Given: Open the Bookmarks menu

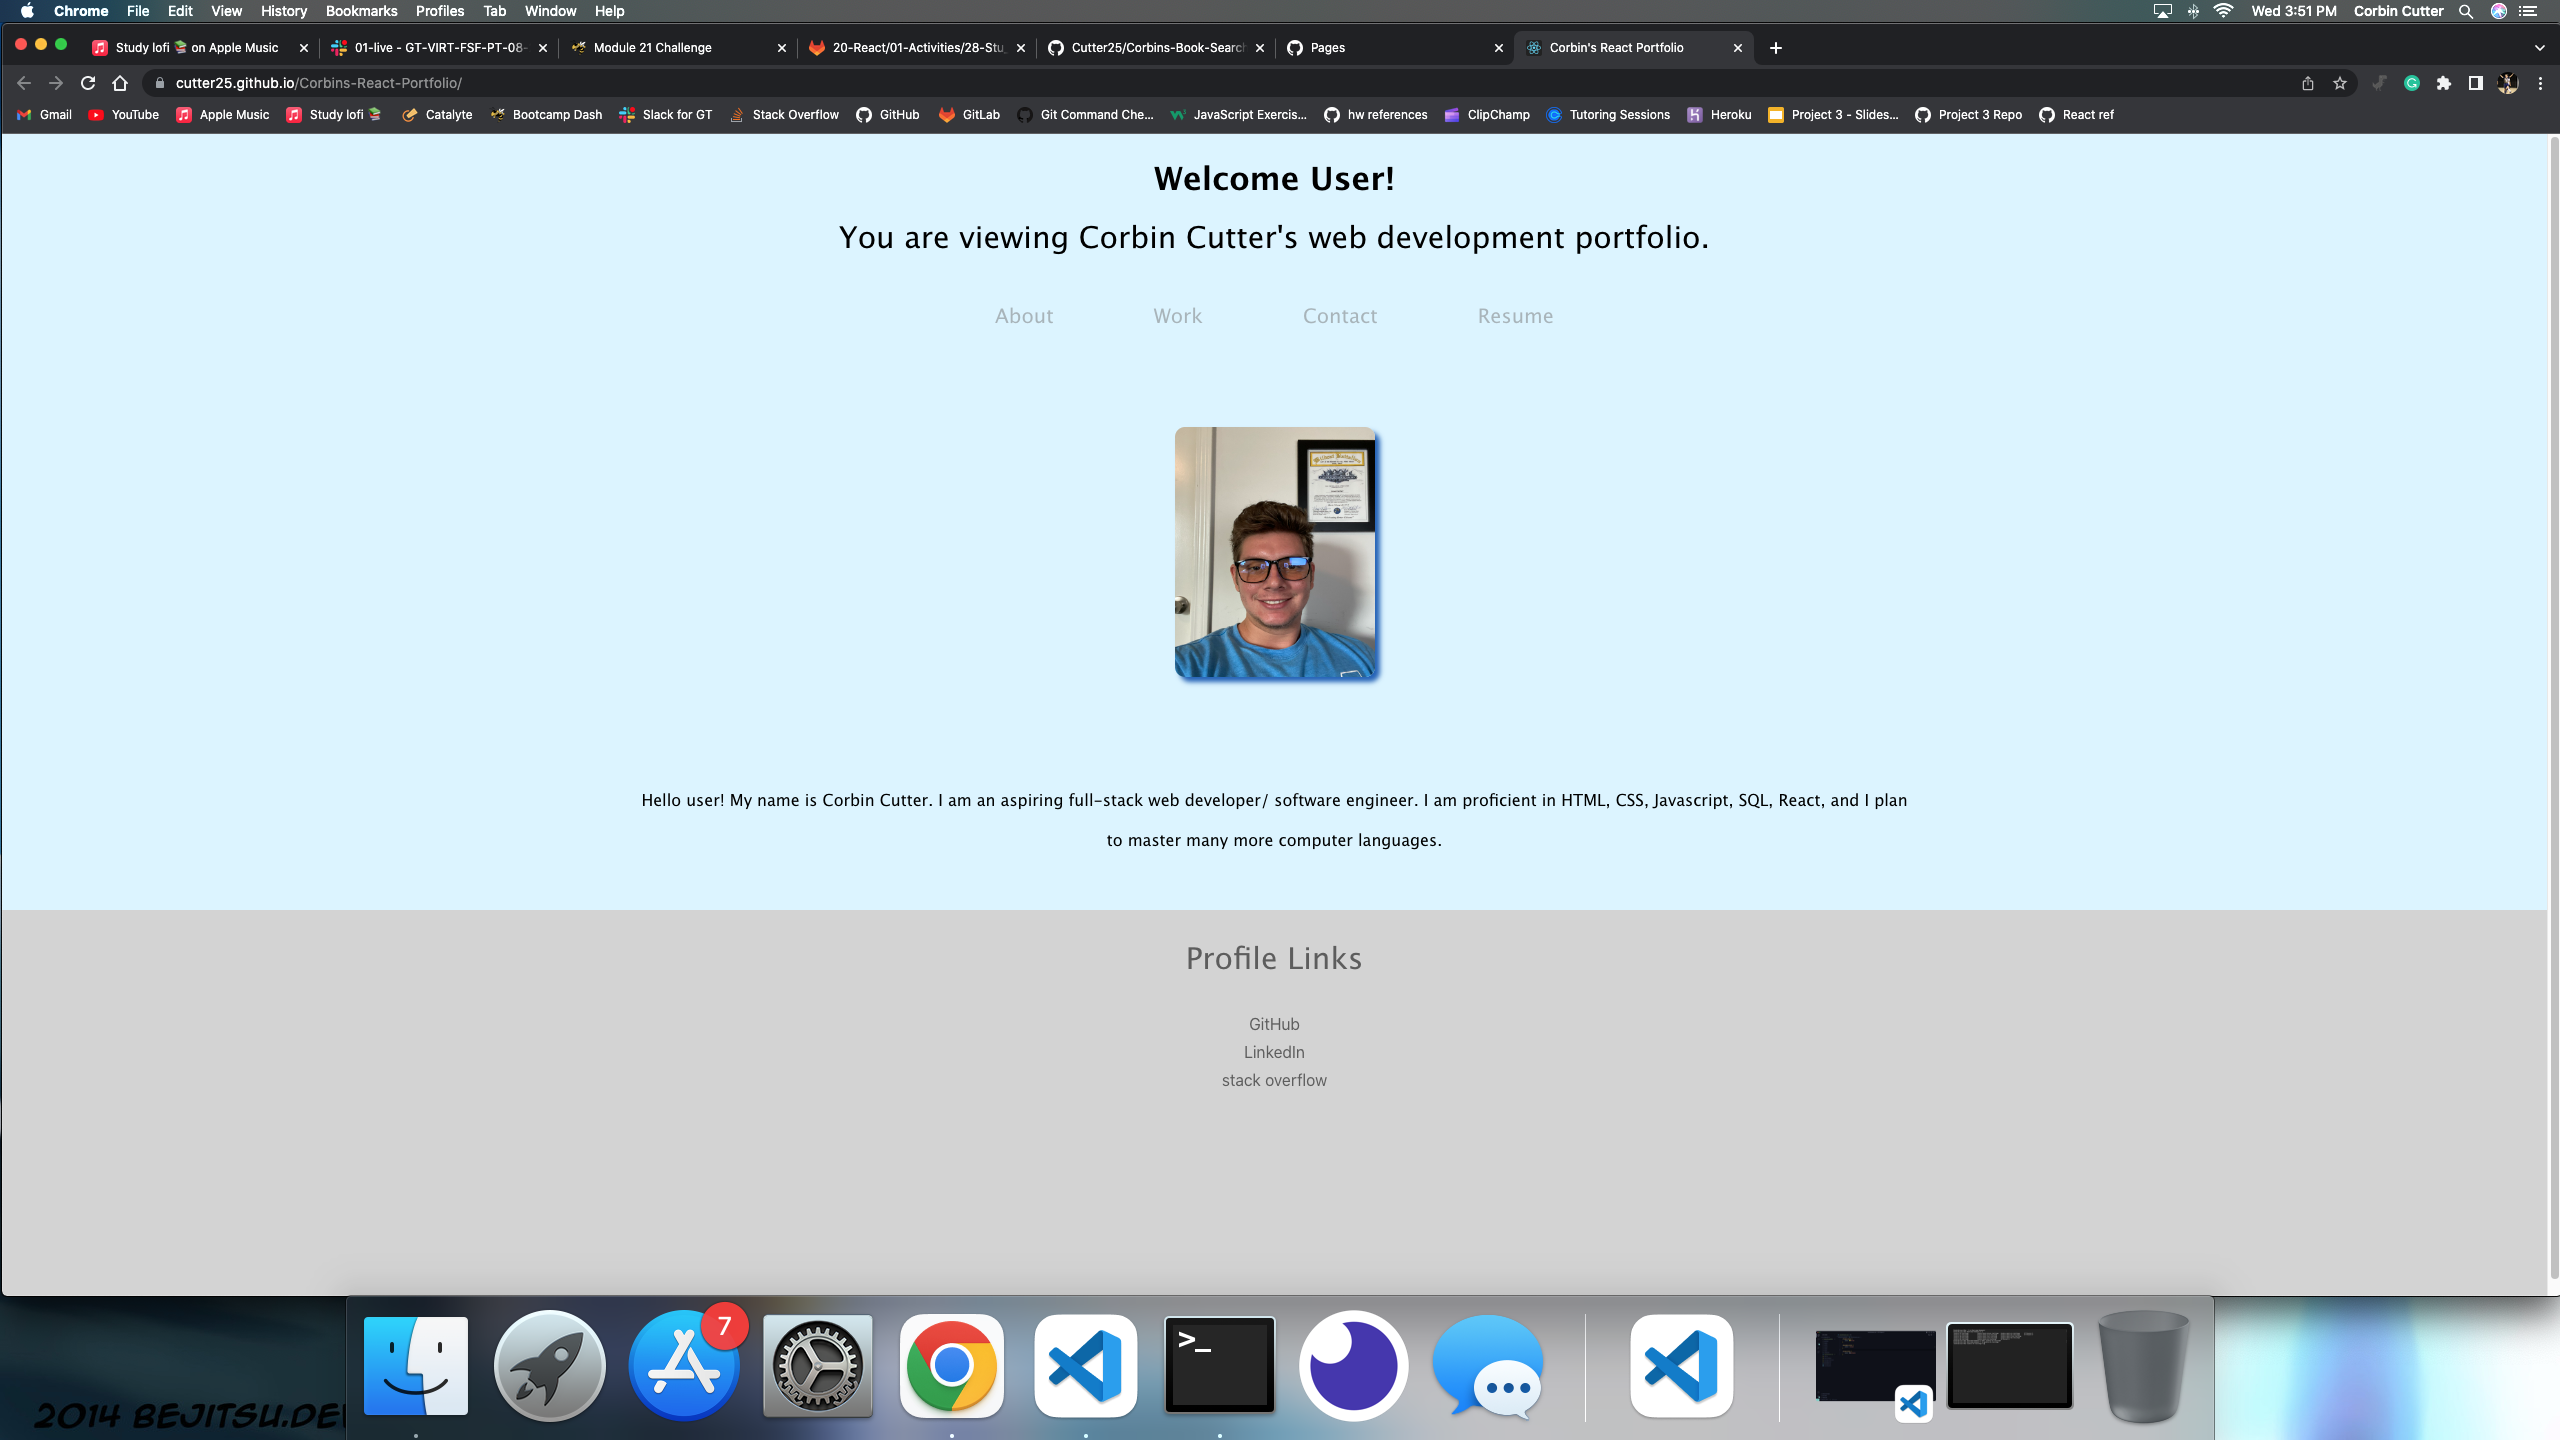Looking at the screenshot, I should pos(361,11).
